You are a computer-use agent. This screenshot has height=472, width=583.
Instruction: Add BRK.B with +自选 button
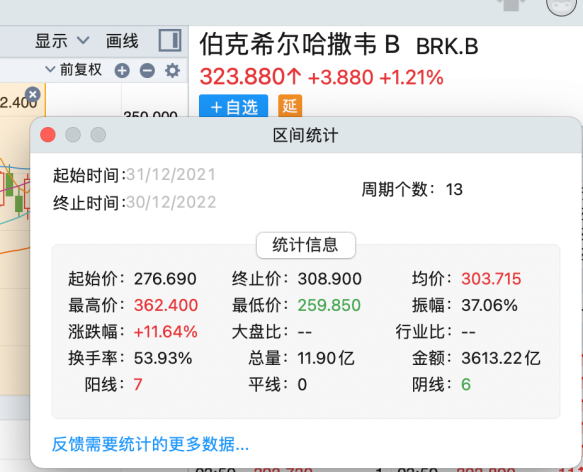point(233,107)
